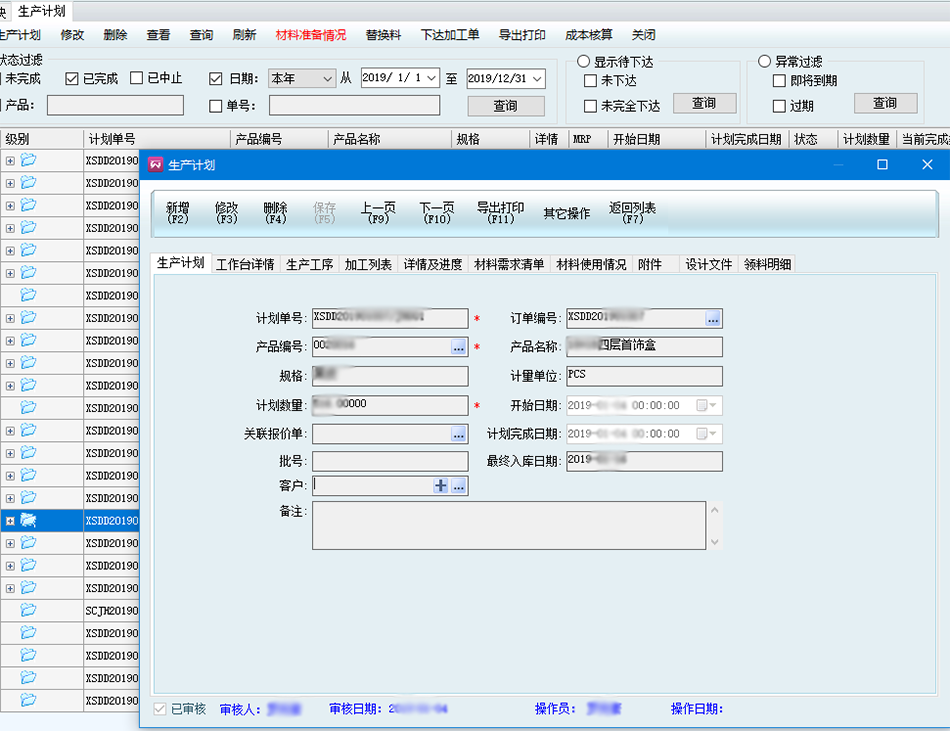The width and height of the screenshot is (950, 731).
Task: Toggle the 已中止 checkbox
Action: (x=136, y=78)
